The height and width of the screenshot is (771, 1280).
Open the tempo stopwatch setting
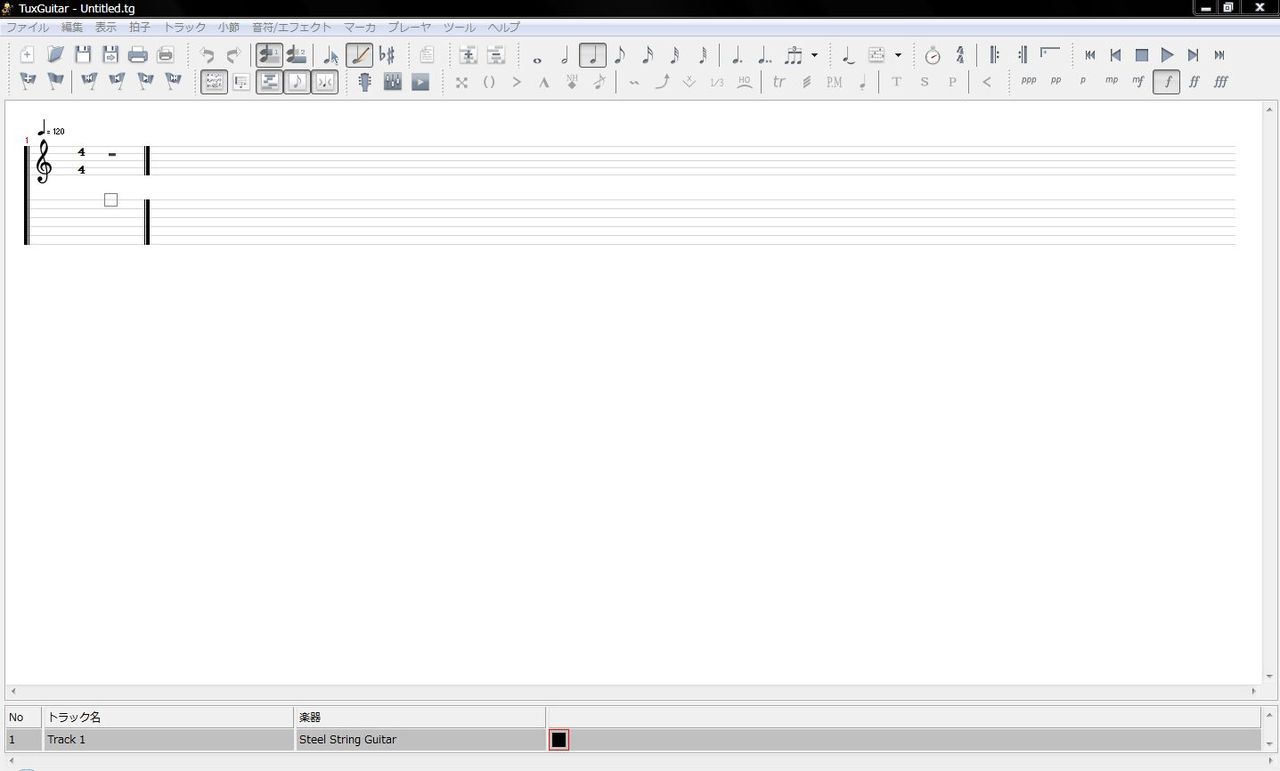coord(932,55)
